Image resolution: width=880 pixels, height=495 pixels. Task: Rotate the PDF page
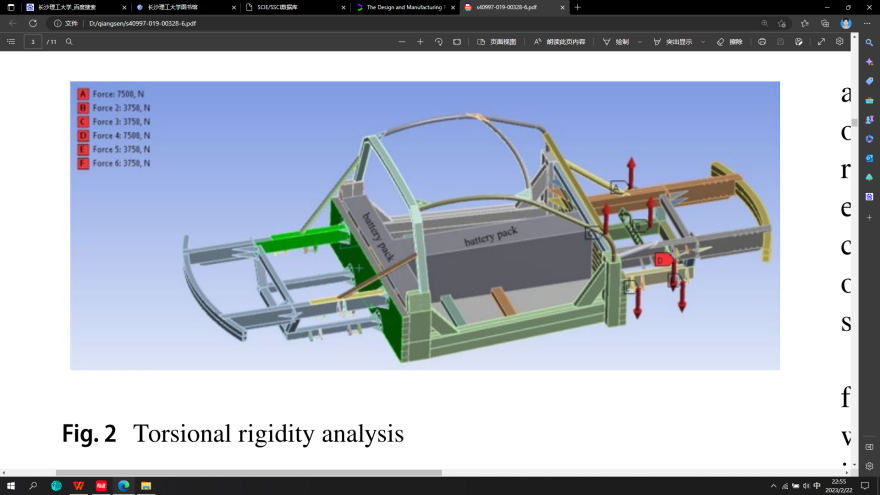click(438, 42)
